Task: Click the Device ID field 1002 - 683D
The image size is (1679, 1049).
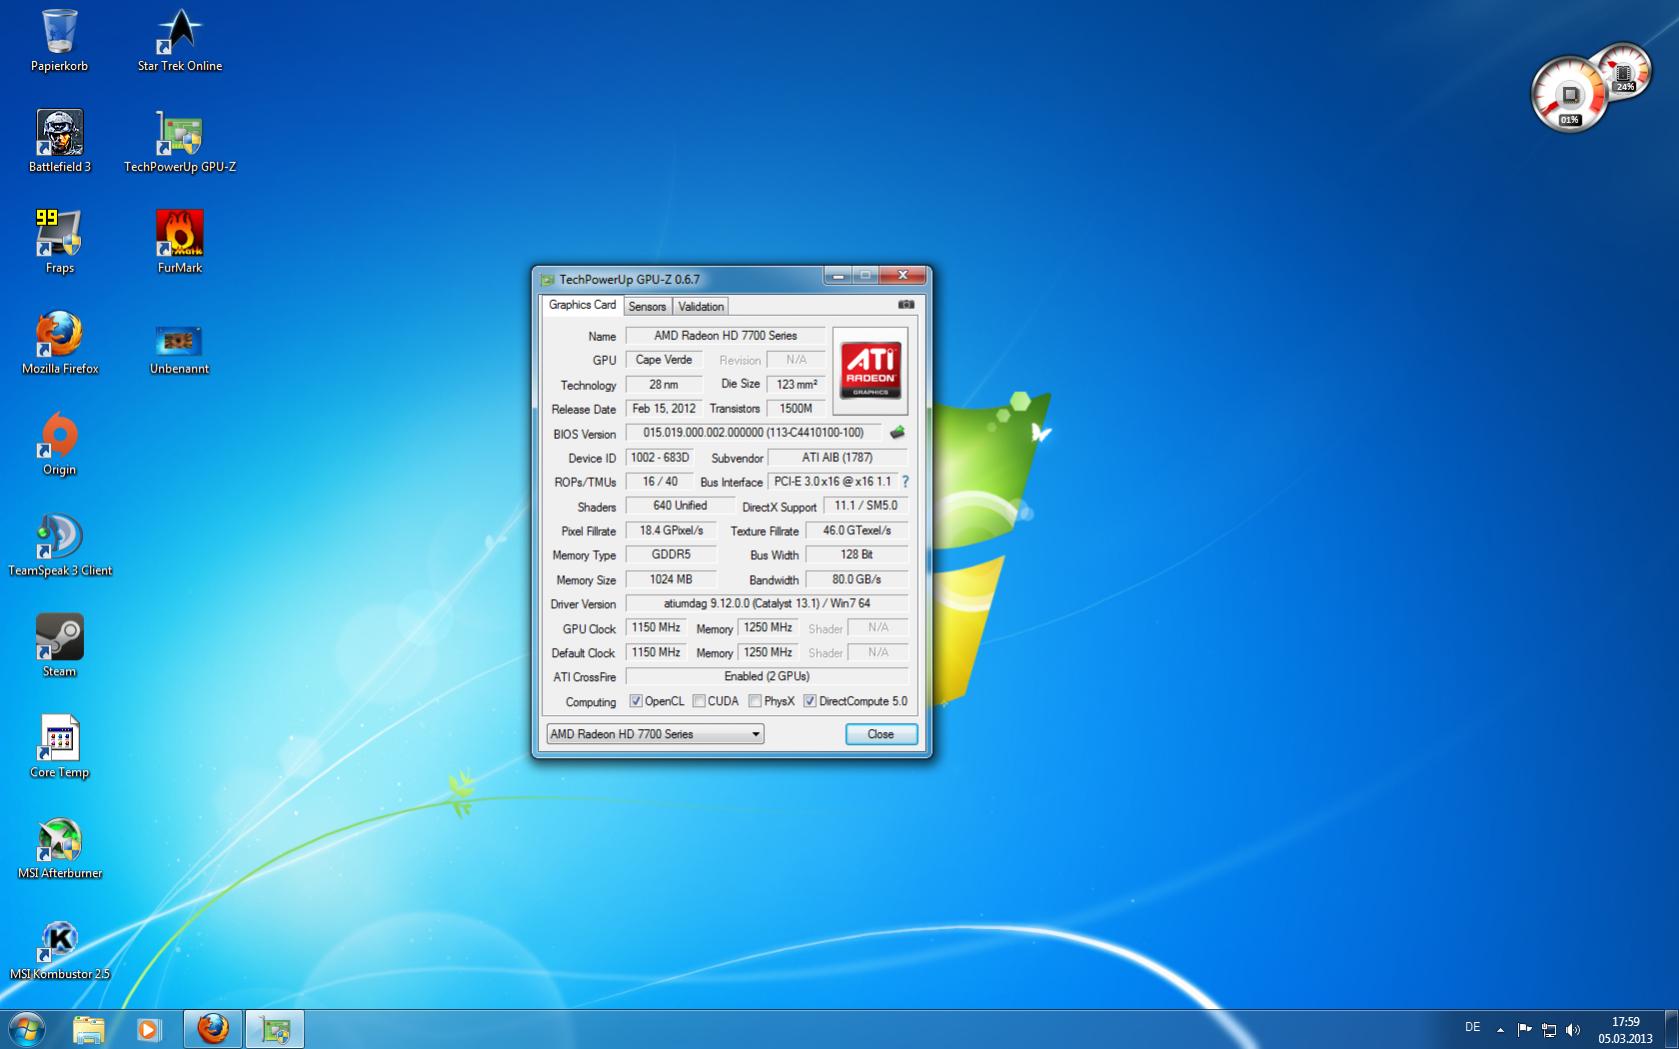Action: pos(660,458)
